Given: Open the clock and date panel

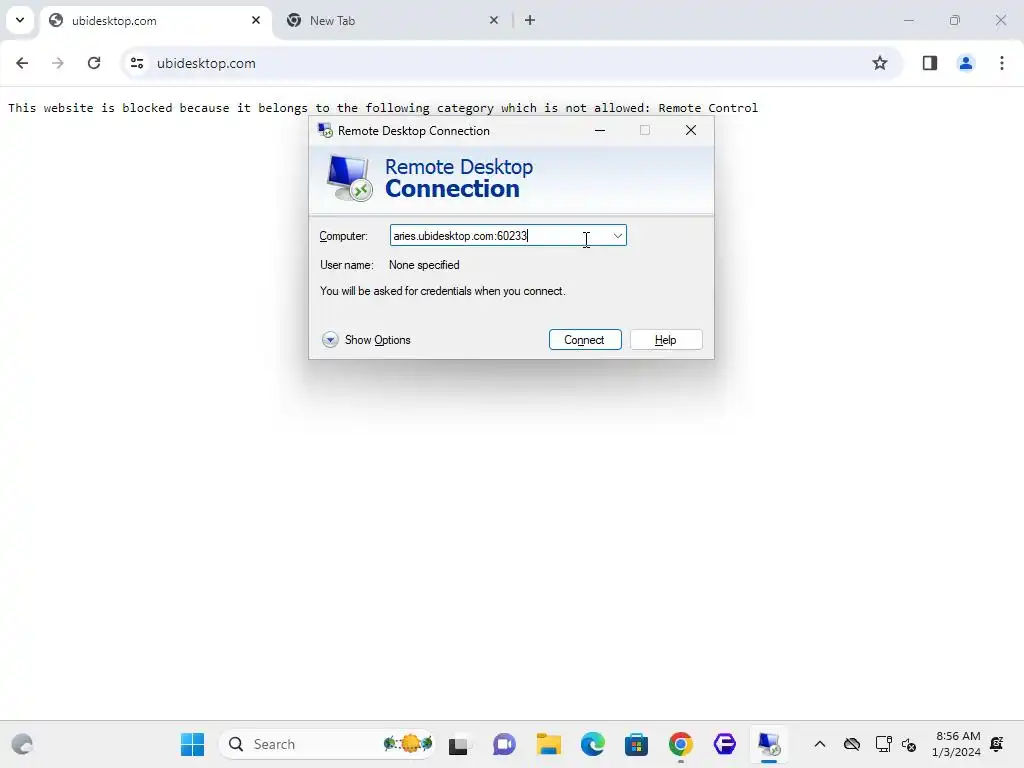Looking at the screenshot, I should [x=957, y=744].
